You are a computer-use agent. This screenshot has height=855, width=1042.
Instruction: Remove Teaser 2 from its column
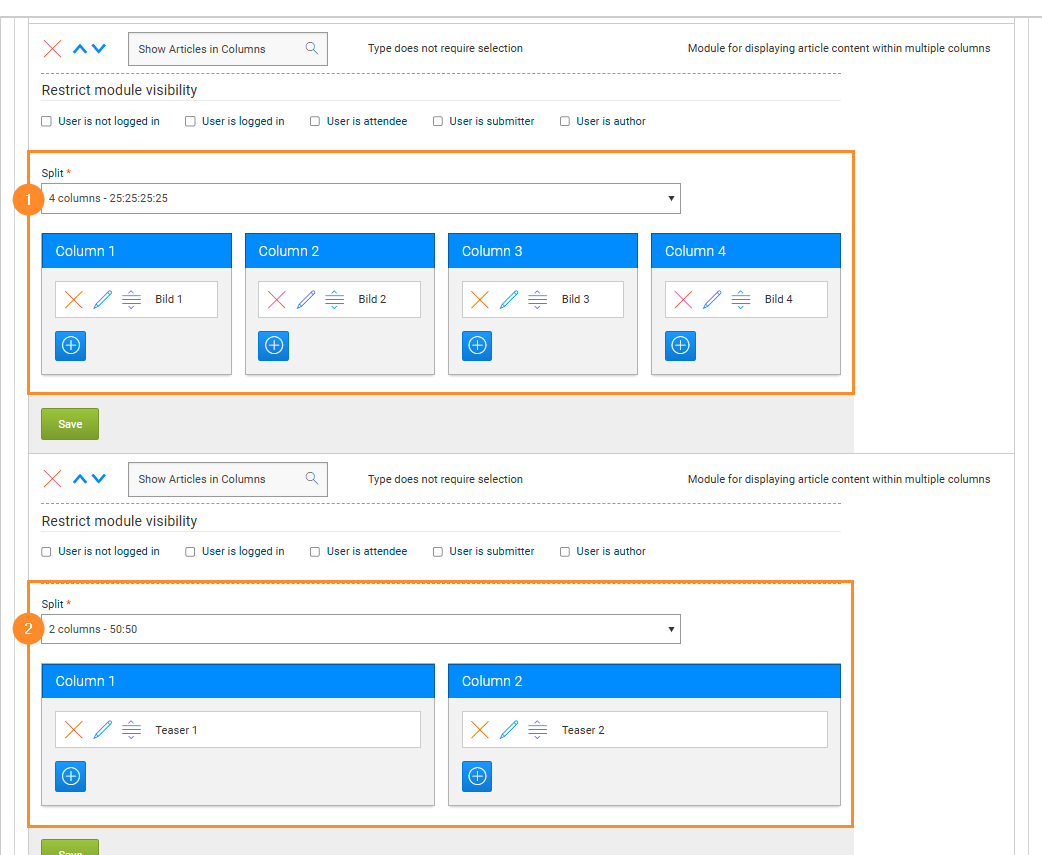[x=480, y=730]
